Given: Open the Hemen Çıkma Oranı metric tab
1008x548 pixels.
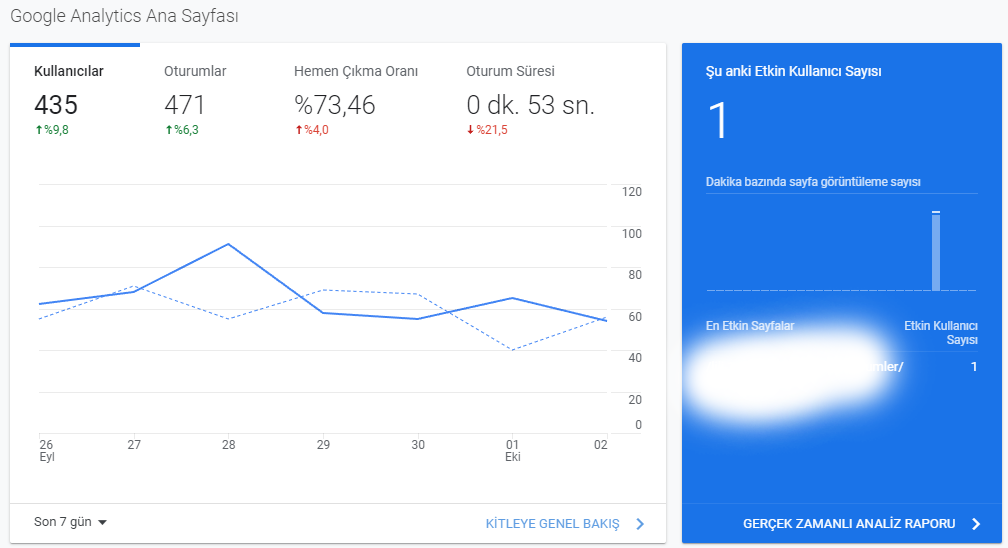Looking at the screenshot, I should tap(356, 98).
